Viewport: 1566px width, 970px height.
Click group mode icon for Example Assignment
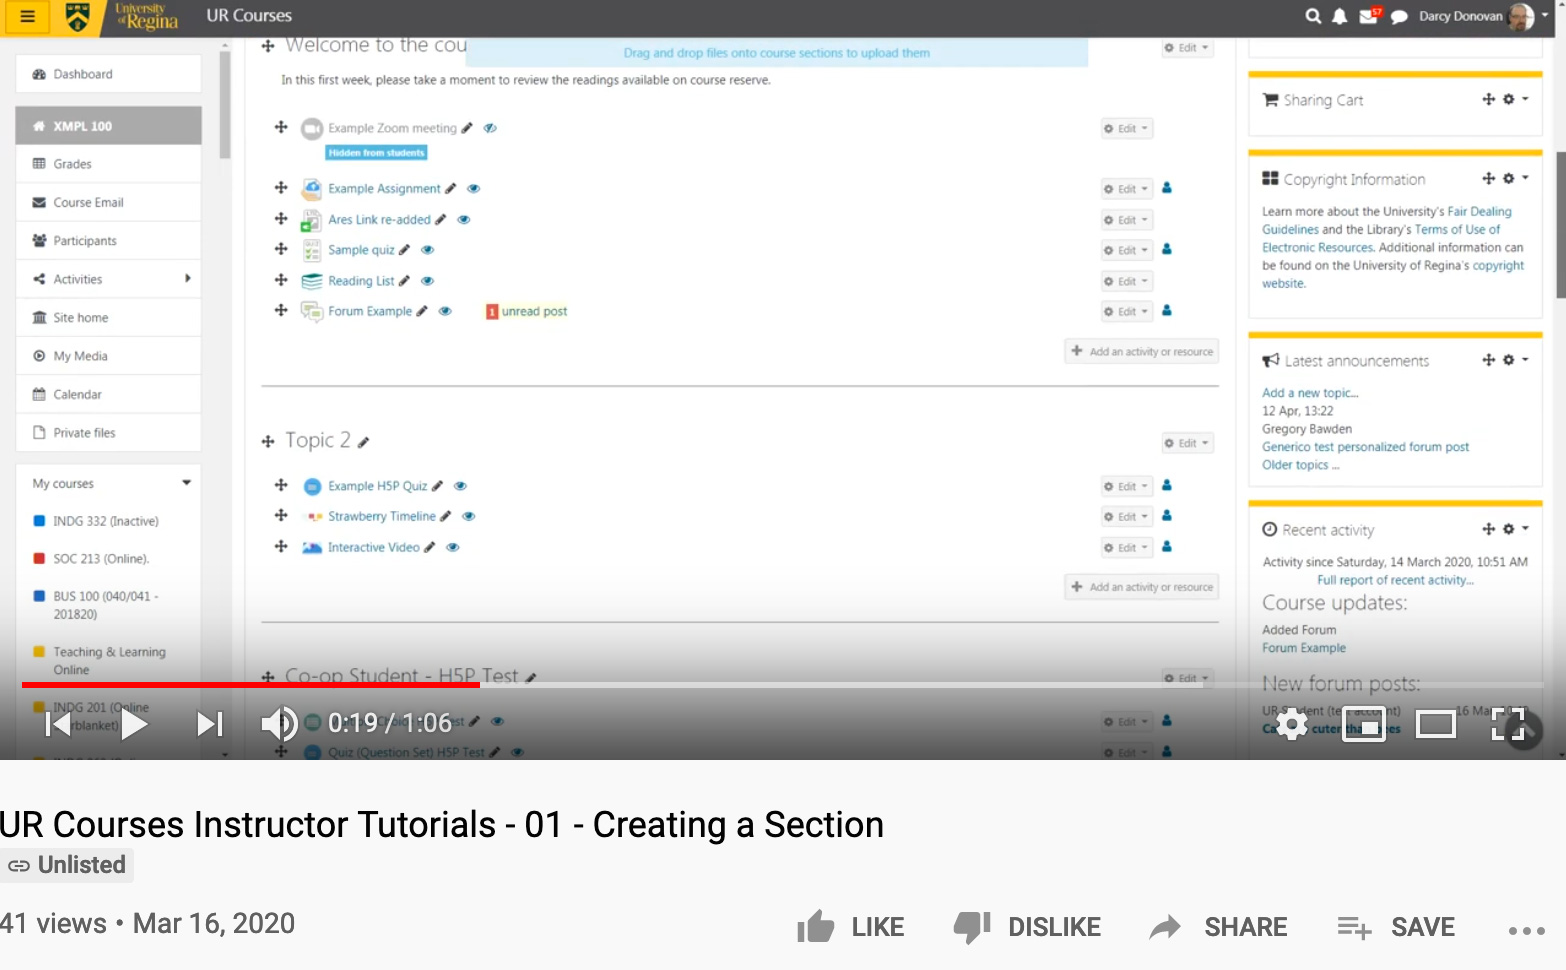[1167, 188]
